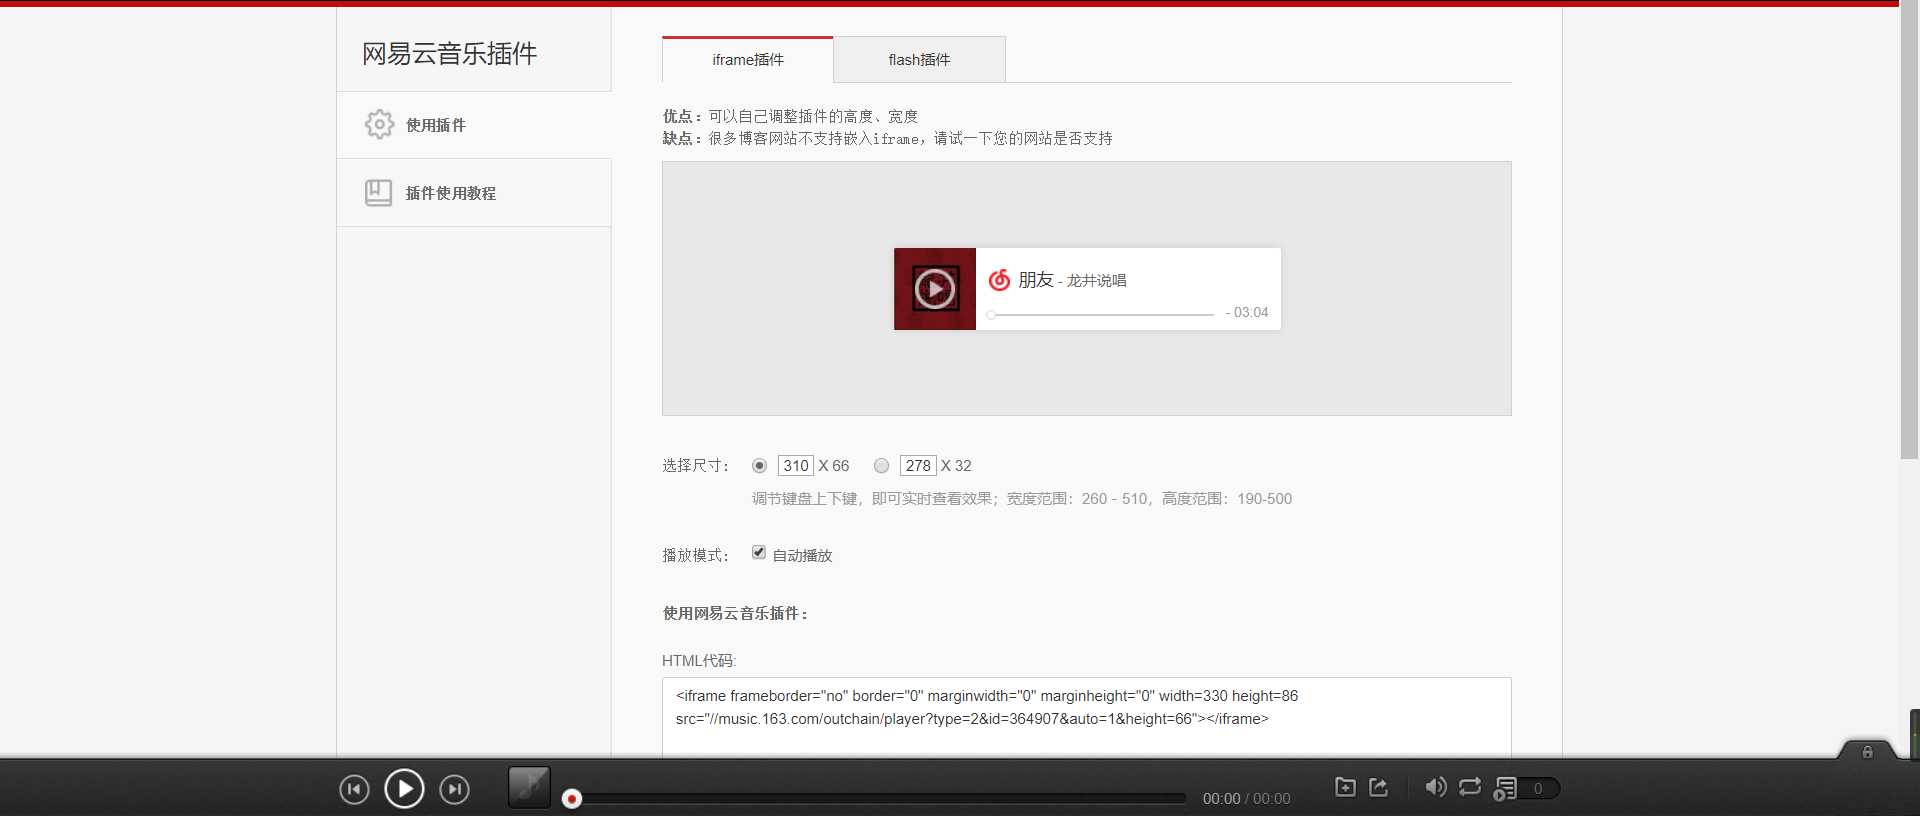The width and height of the screenshot is (1920, 816).
Task: Click the lock icon to pin the player bar
Action: point(1867,752)
